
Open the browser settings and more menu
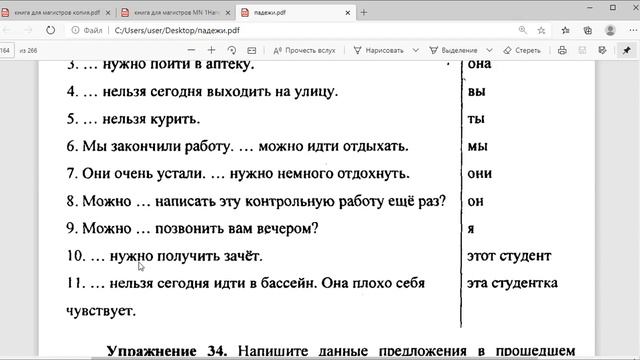(x=633, y=30)
